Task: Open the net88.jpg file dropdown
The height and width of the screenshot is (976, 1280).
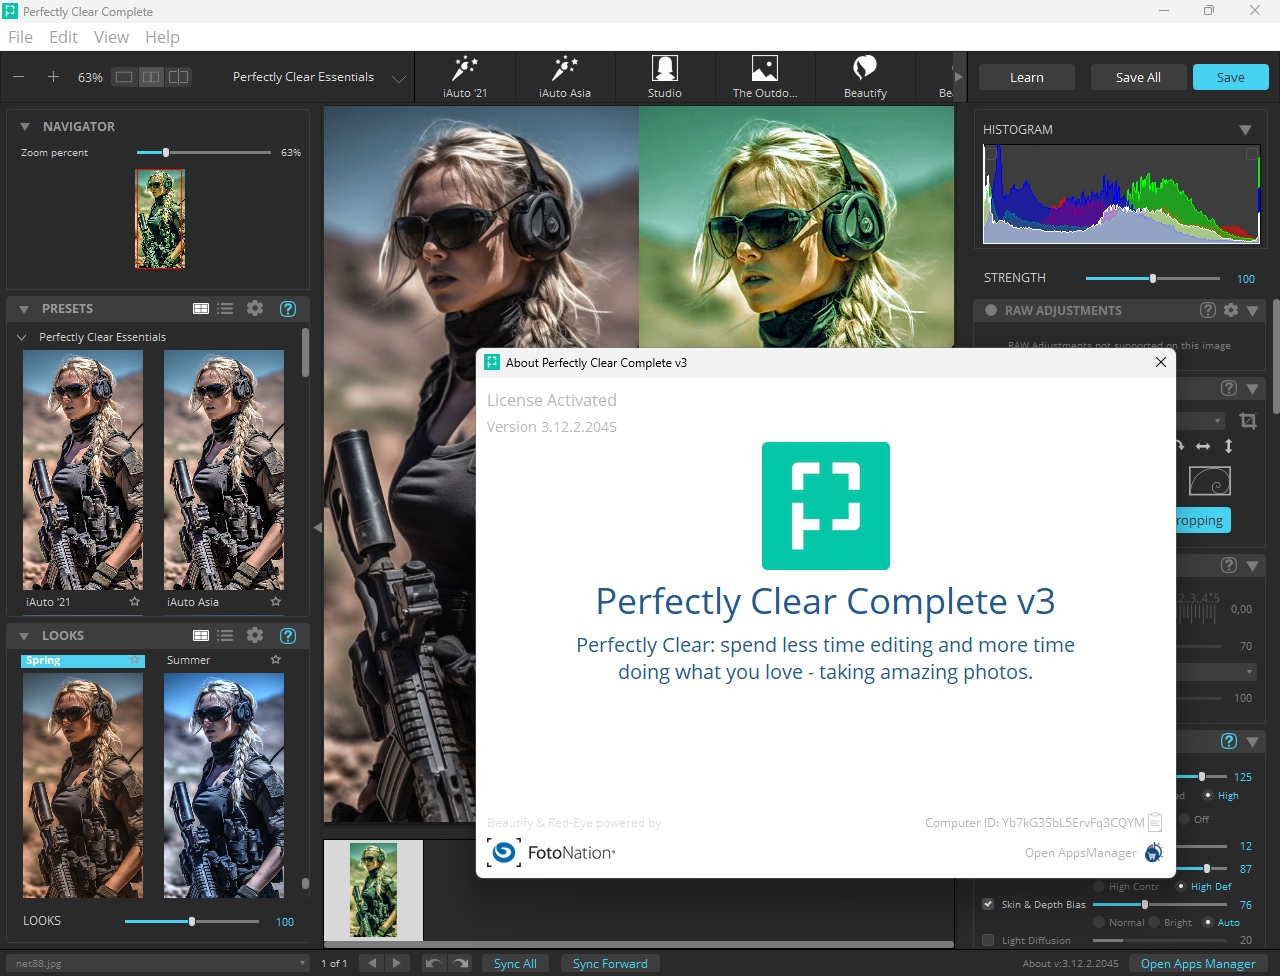Action: click(160, 963)
